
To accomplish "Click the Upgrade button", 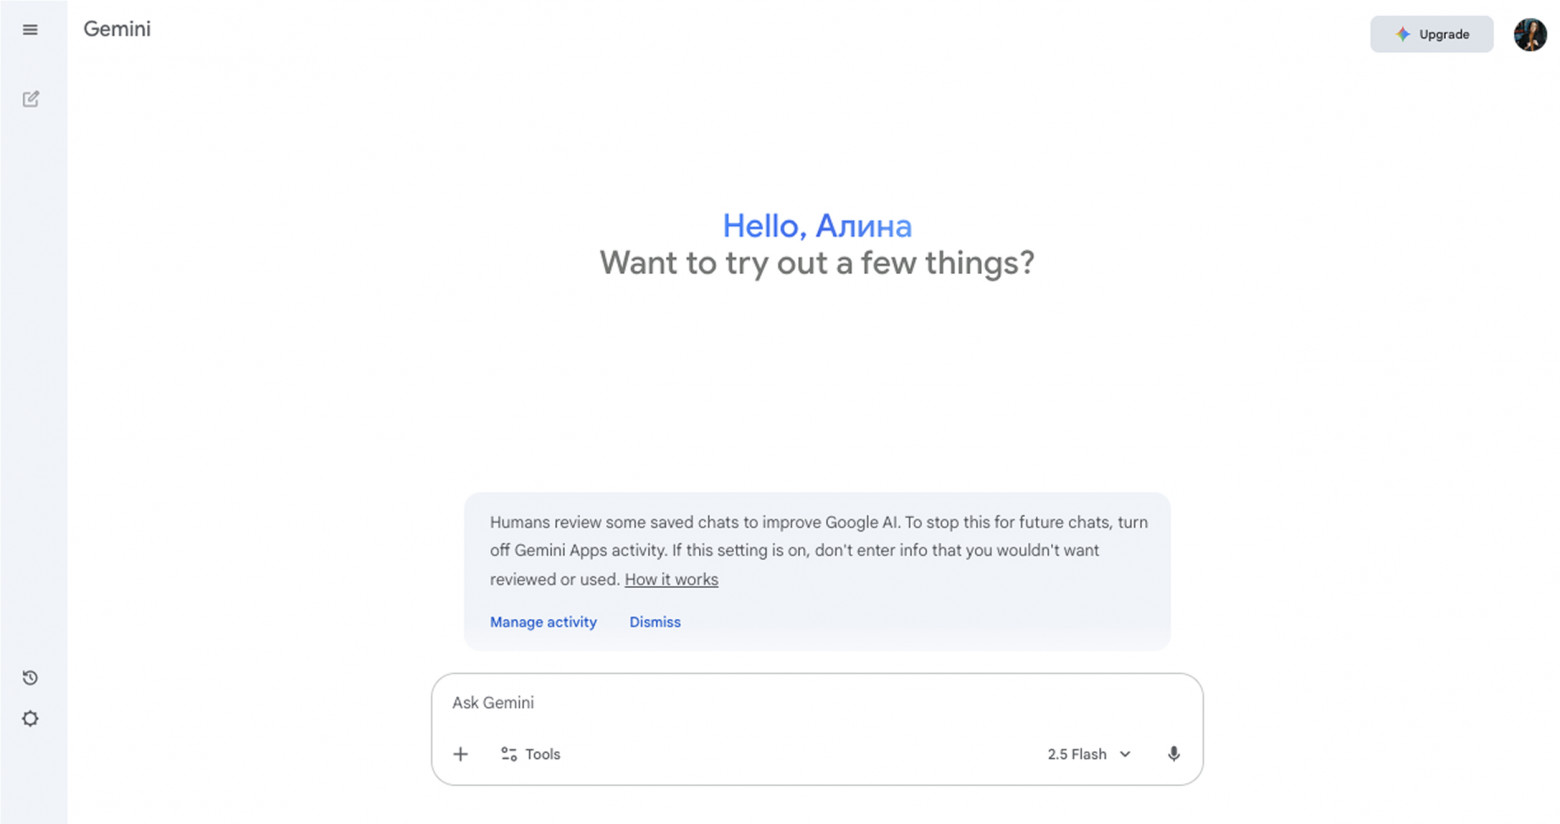I will [x=1432, y=34].
